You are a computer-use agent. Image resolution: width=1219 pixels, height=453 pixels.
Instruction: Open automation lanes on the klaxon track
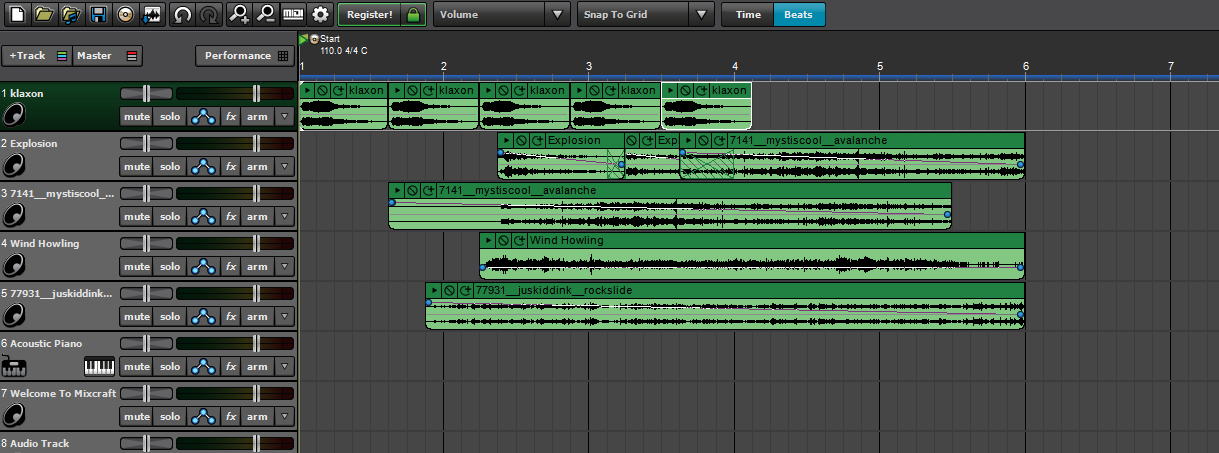[x=203, y=117]
